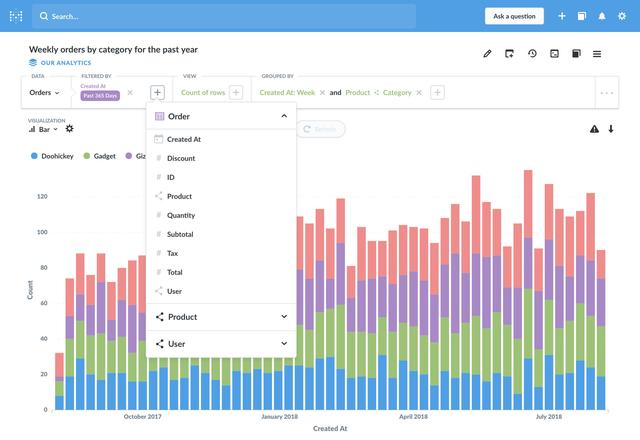640x440 pixels.
Task: Open the bell notifications icon
Action: (x=602, y=16)
